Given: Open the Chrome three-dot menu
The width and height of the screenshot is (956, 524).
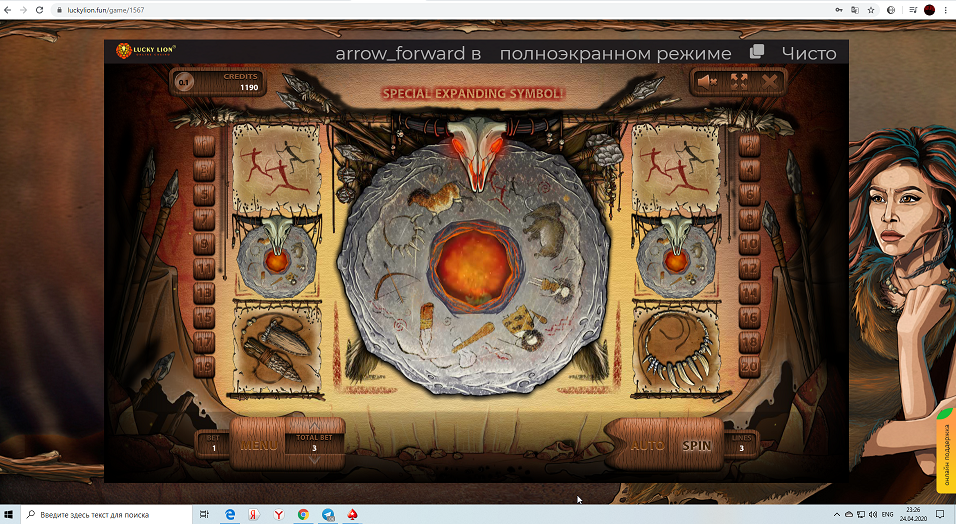Looking at the screenshot, I should [x=946, y=10].
